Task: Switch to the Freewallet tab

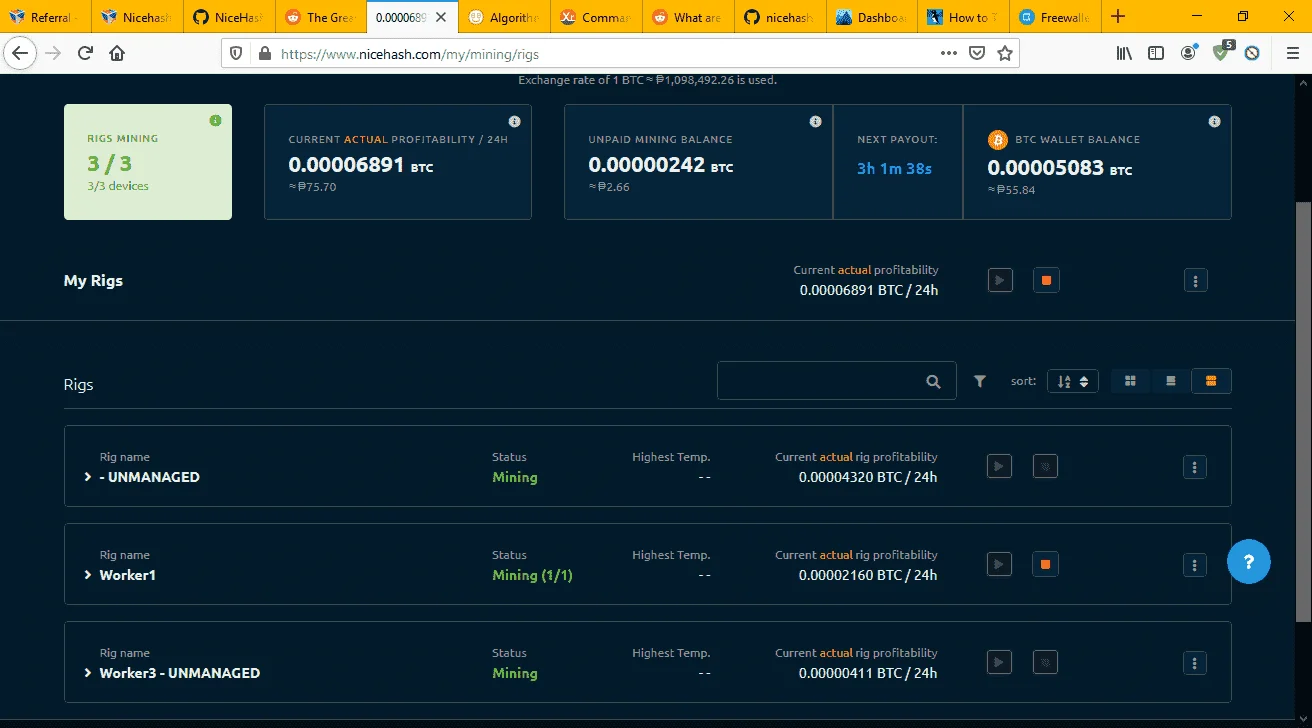Action: coord(1055,17)
